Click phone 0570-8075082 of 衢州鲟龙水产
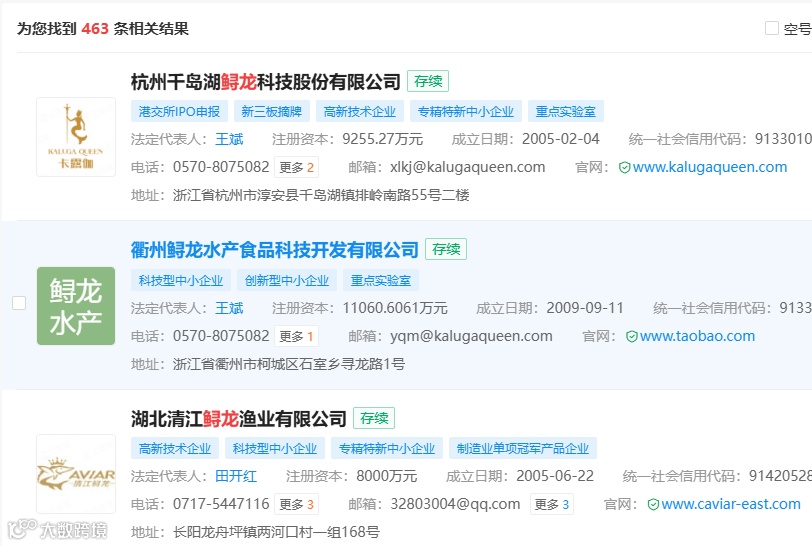 pos(221,336)
